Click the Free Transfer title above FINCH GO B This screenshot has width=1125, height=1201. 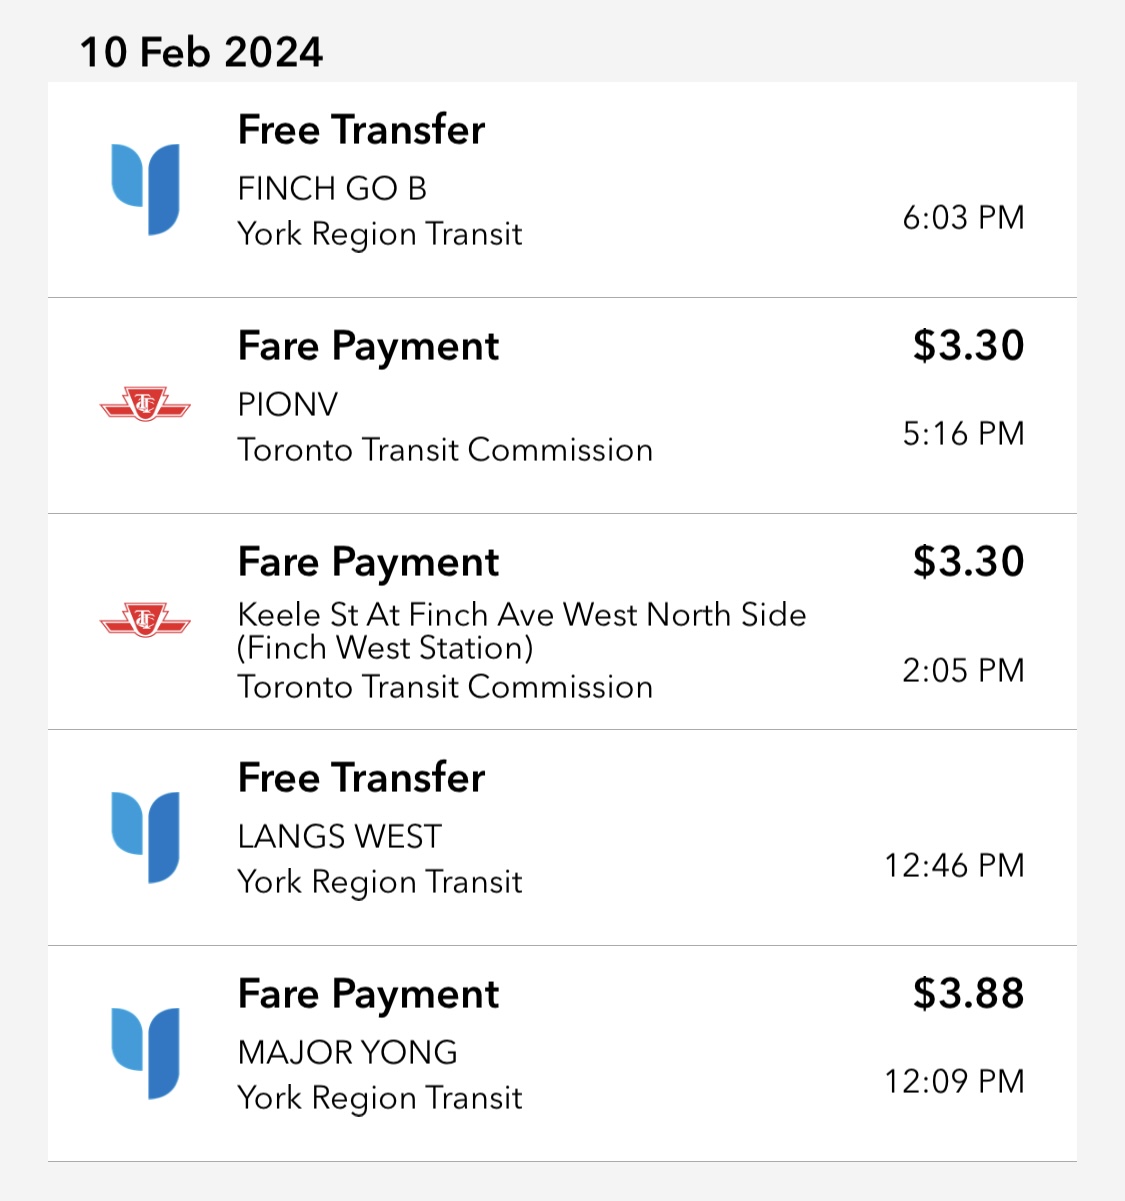pos(361,130)
